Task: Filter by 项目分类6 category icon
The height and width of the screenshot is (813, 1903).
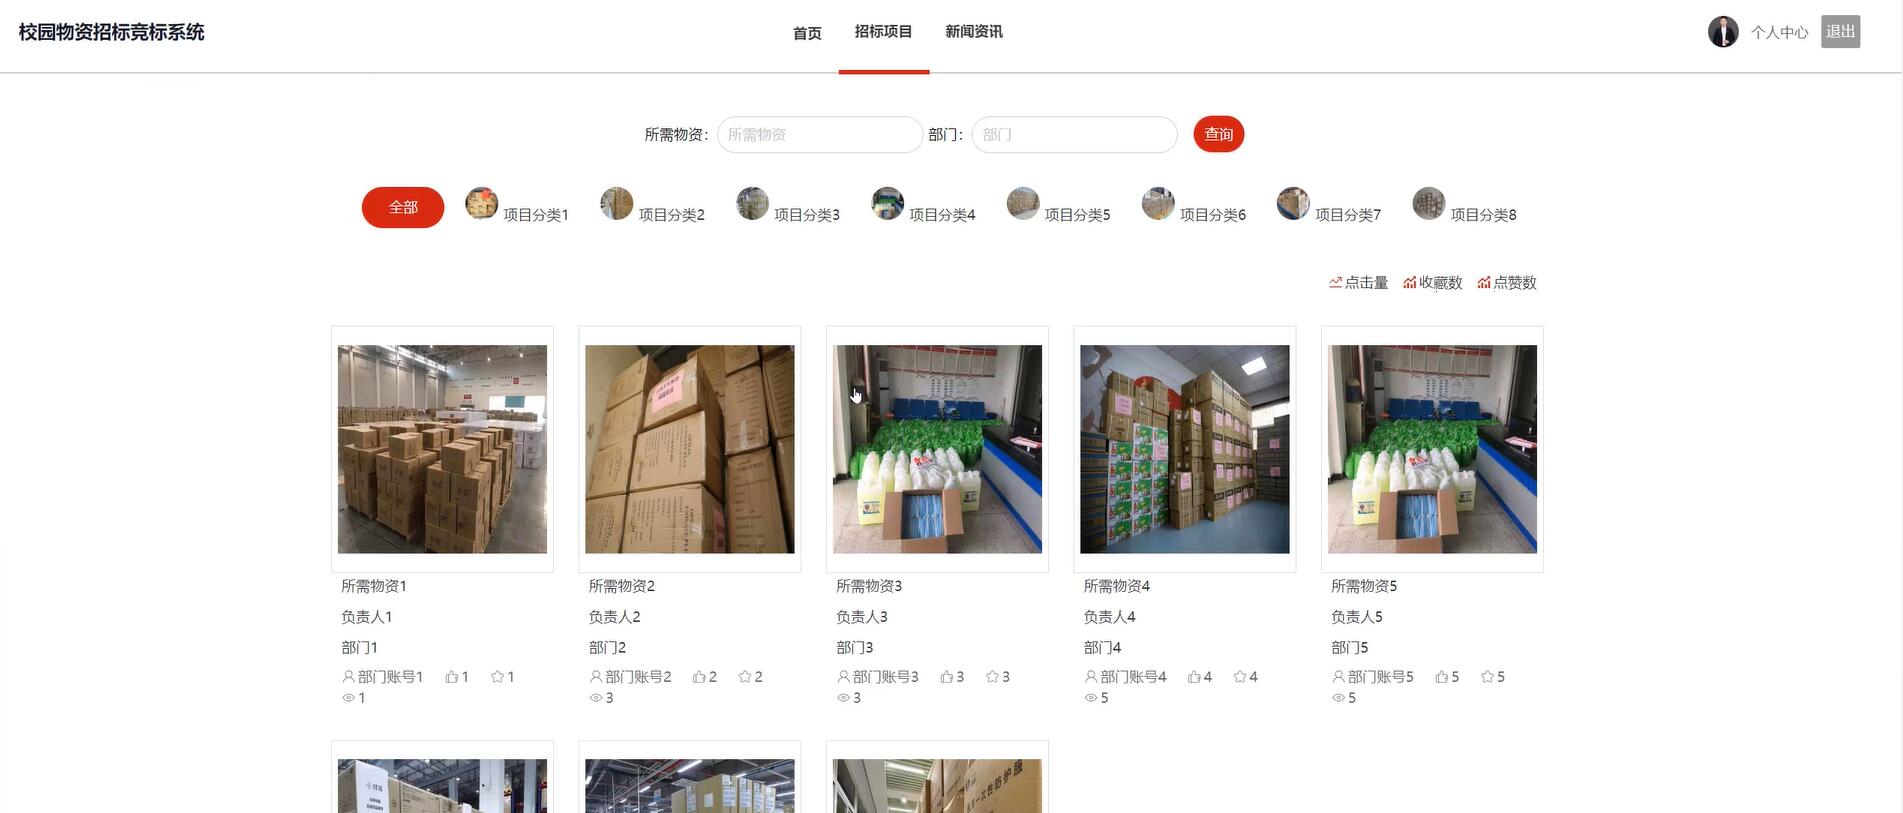Action: 1158,204
